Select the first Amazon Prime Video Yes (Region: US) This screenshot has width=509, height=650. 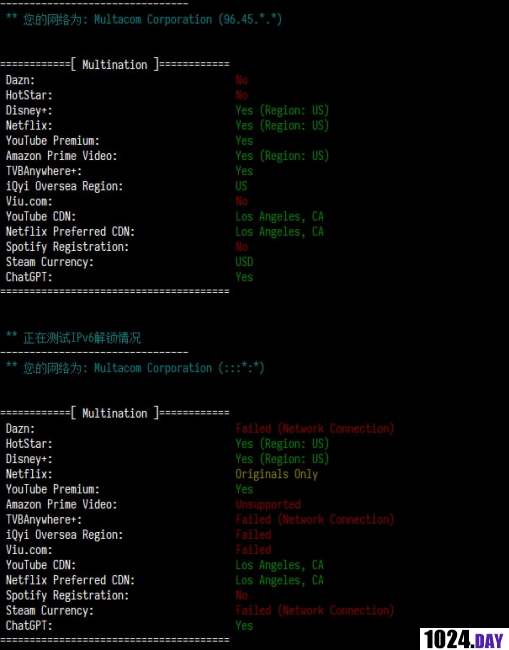[282, 156]
